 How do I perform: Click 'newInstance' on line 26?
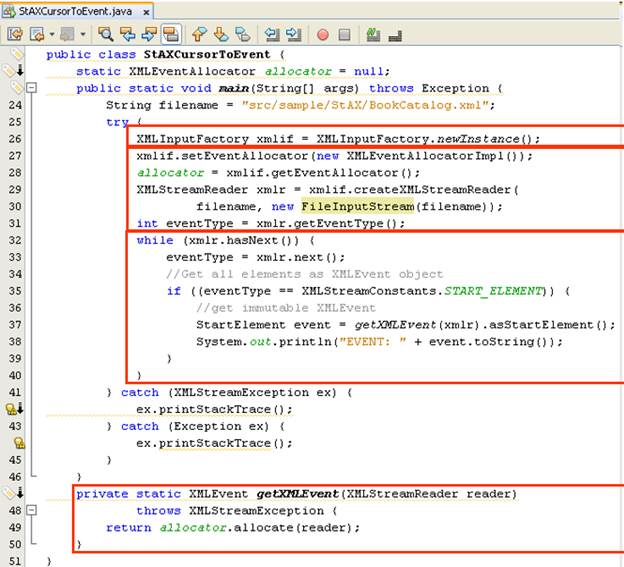point(478,139)
